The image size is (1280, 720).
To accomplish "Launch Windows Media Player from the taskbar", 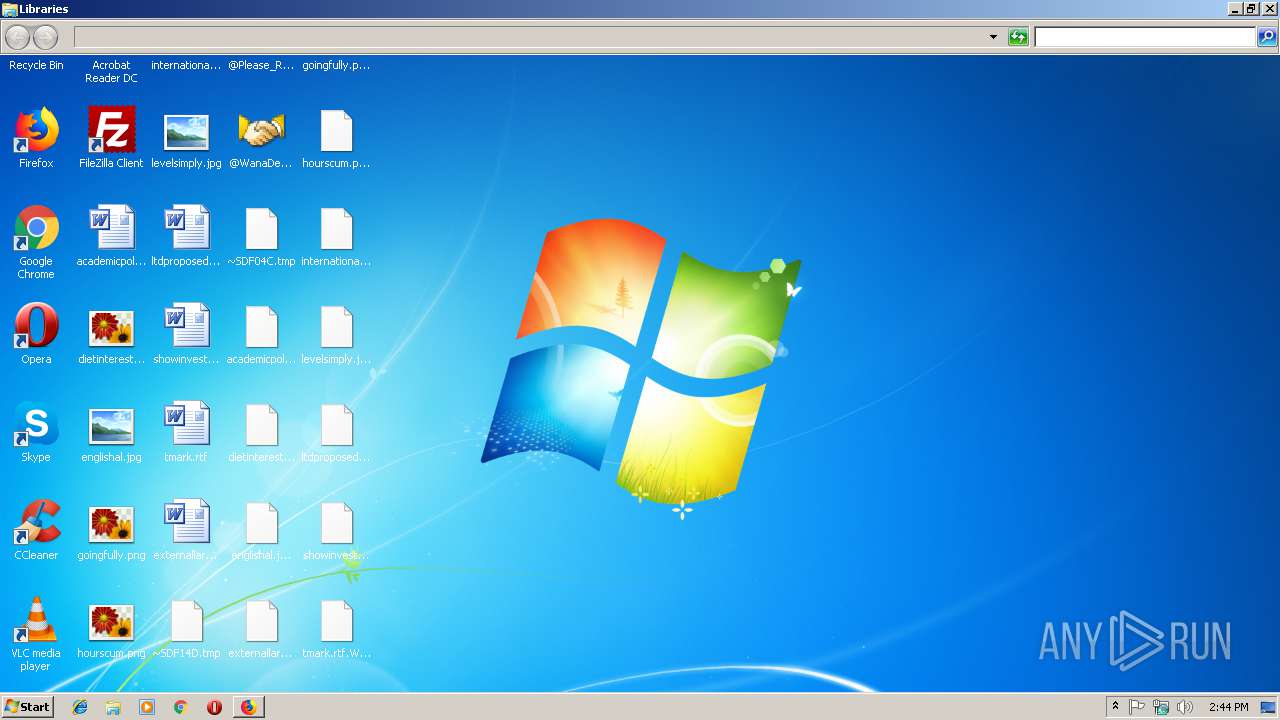I will [147, 707].
